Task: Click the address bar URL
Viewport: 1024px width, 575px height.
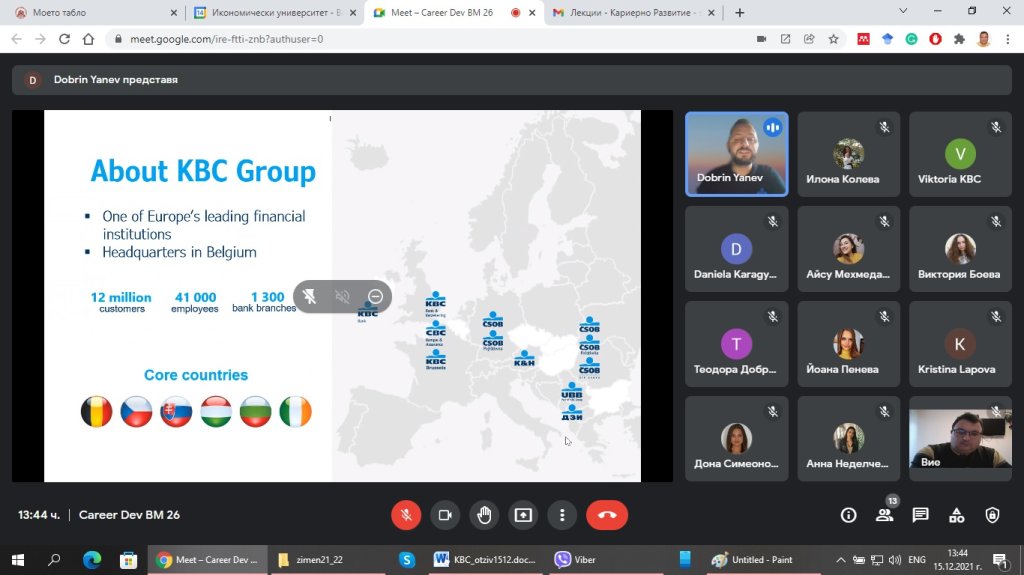Action: 226,39
